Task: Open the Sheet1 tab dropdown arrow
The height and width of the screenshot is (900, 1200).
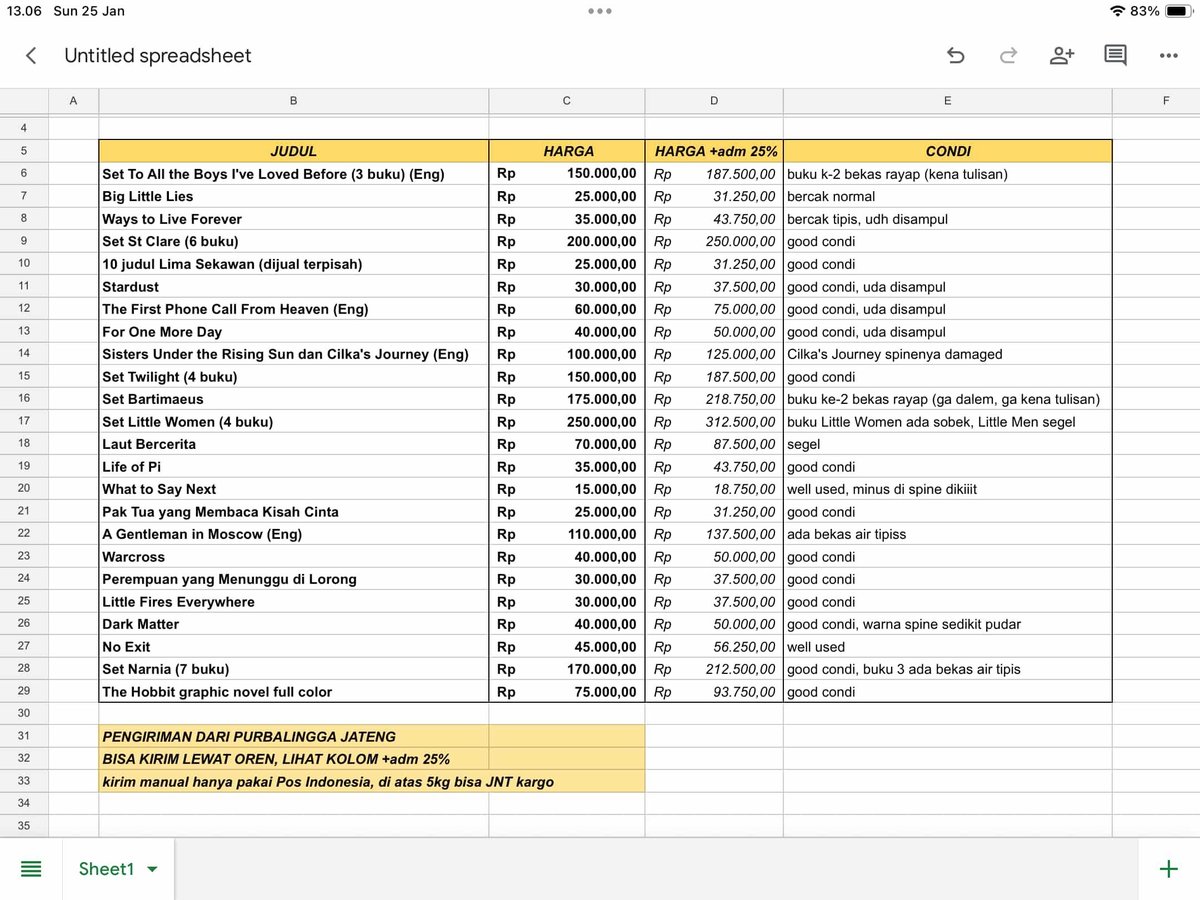Action: (152, 870)
